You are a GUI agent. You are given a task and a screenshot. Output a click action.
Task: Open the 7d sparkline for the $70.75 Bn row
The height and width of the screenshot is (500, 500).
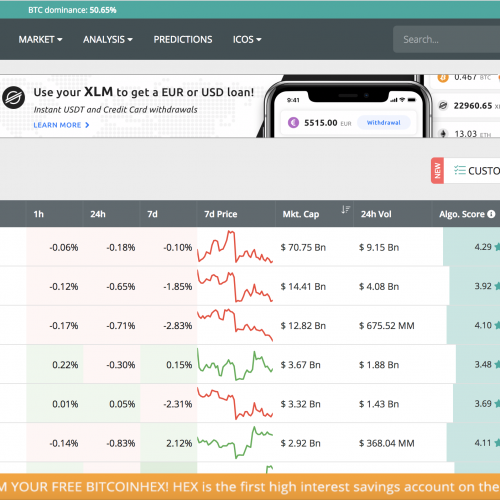click(x=235, y=247)
